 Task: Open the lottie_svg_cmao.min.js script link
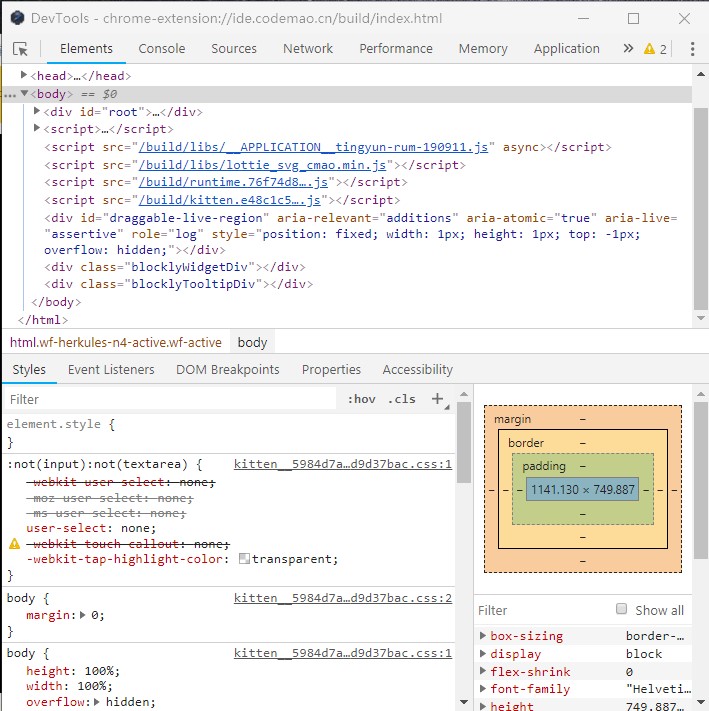tap(262, 165)
